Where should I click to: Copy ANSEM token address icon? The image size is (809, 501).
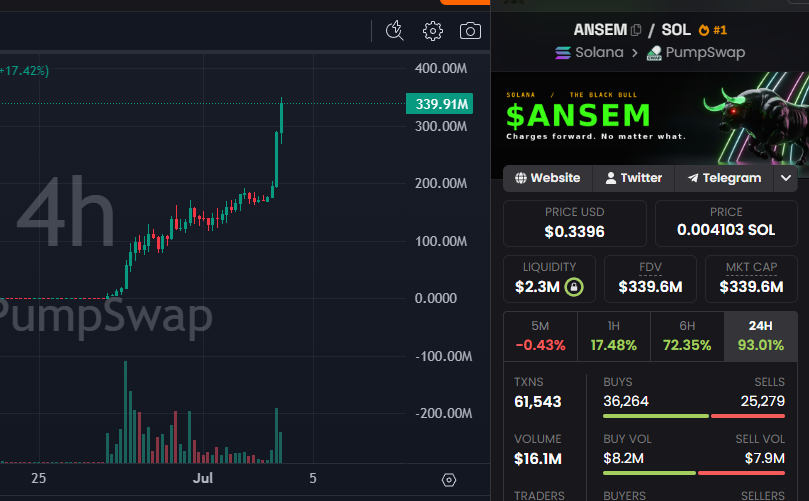636,30
